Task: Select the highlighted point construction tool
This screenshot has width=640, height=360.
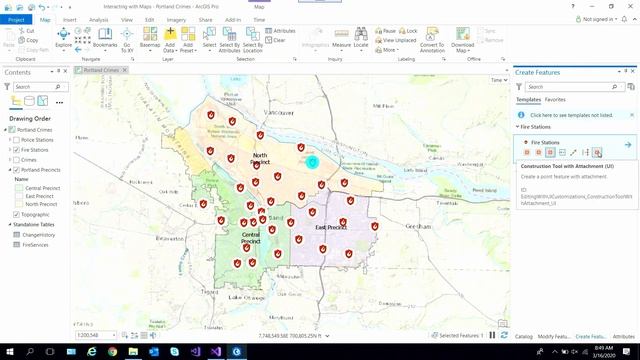Action: pyautogui.click(x=550, y=152)
